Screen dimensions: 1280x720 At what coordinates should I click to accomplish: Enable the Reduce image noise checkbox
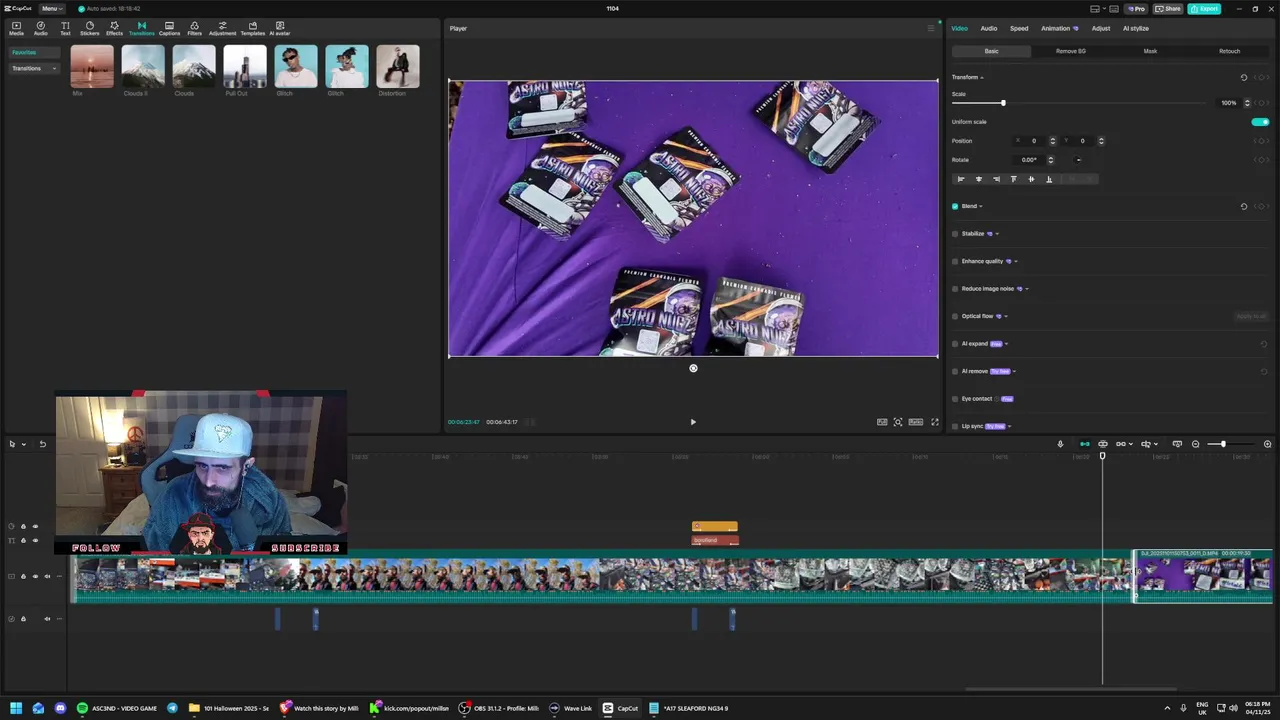coord(955,289)
